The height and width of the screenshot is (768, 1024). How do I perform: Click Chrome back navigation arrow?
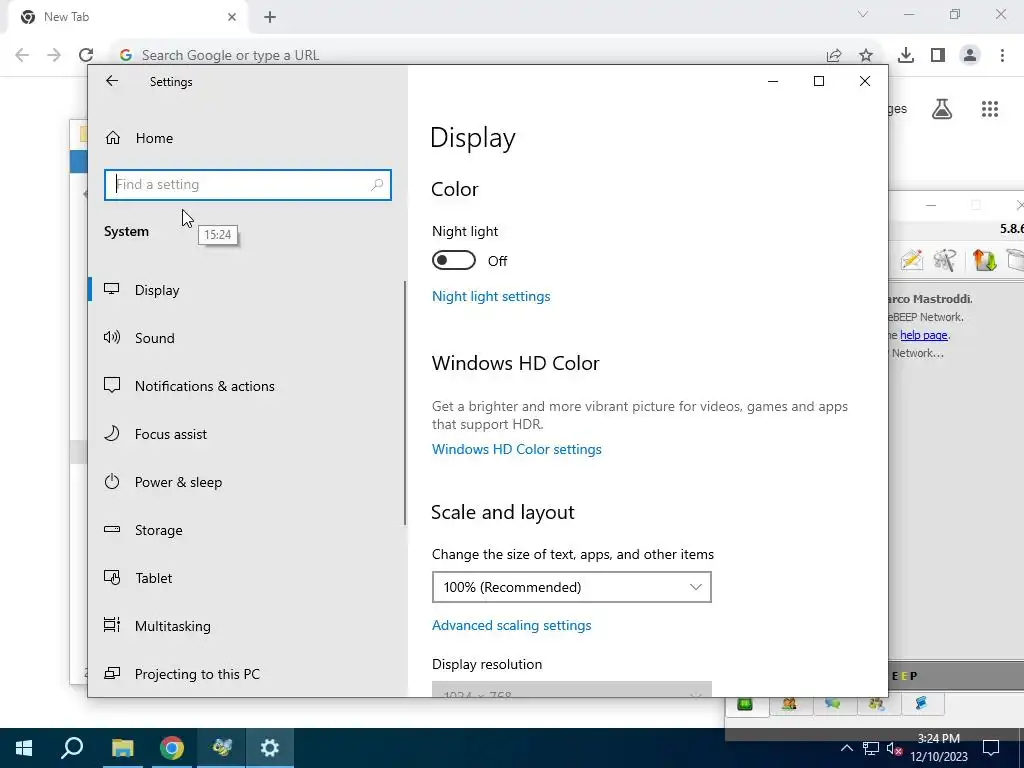click(22, 55)
